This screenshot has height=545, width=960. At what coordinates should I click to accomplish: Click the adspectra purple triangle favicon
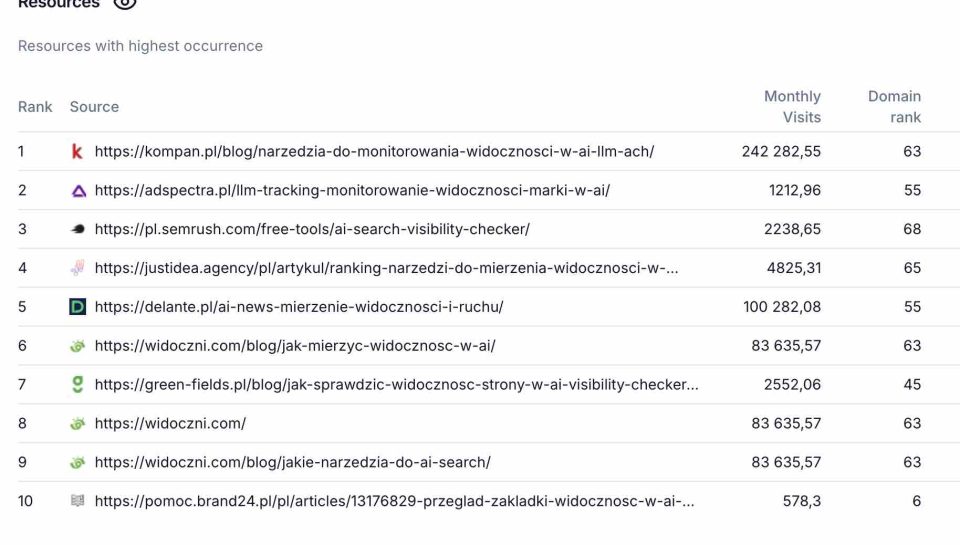tap(78, 190)
